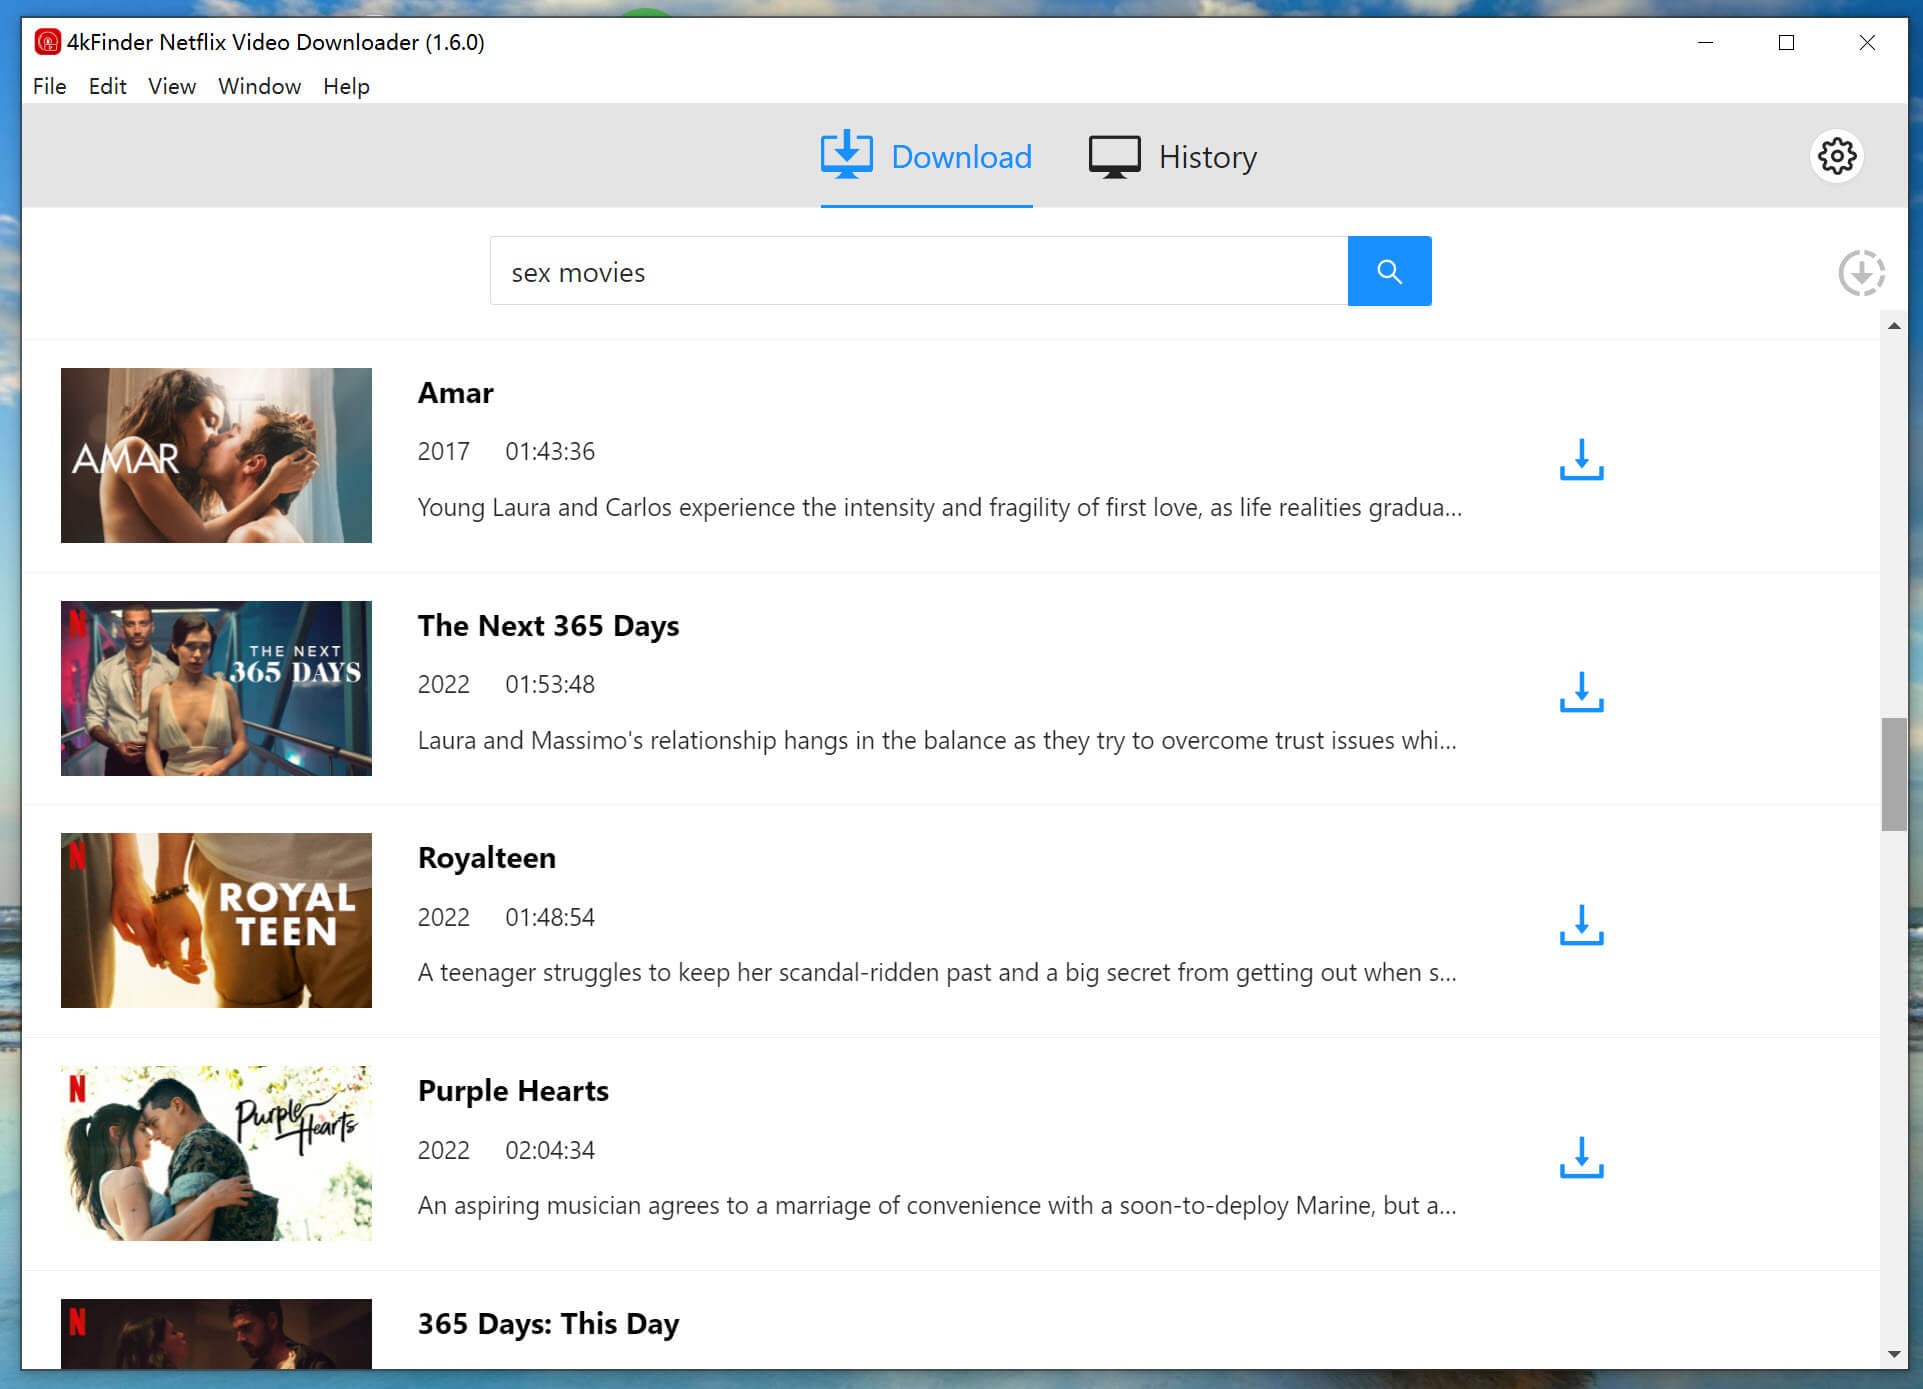Click the Download tab icon

845,155
